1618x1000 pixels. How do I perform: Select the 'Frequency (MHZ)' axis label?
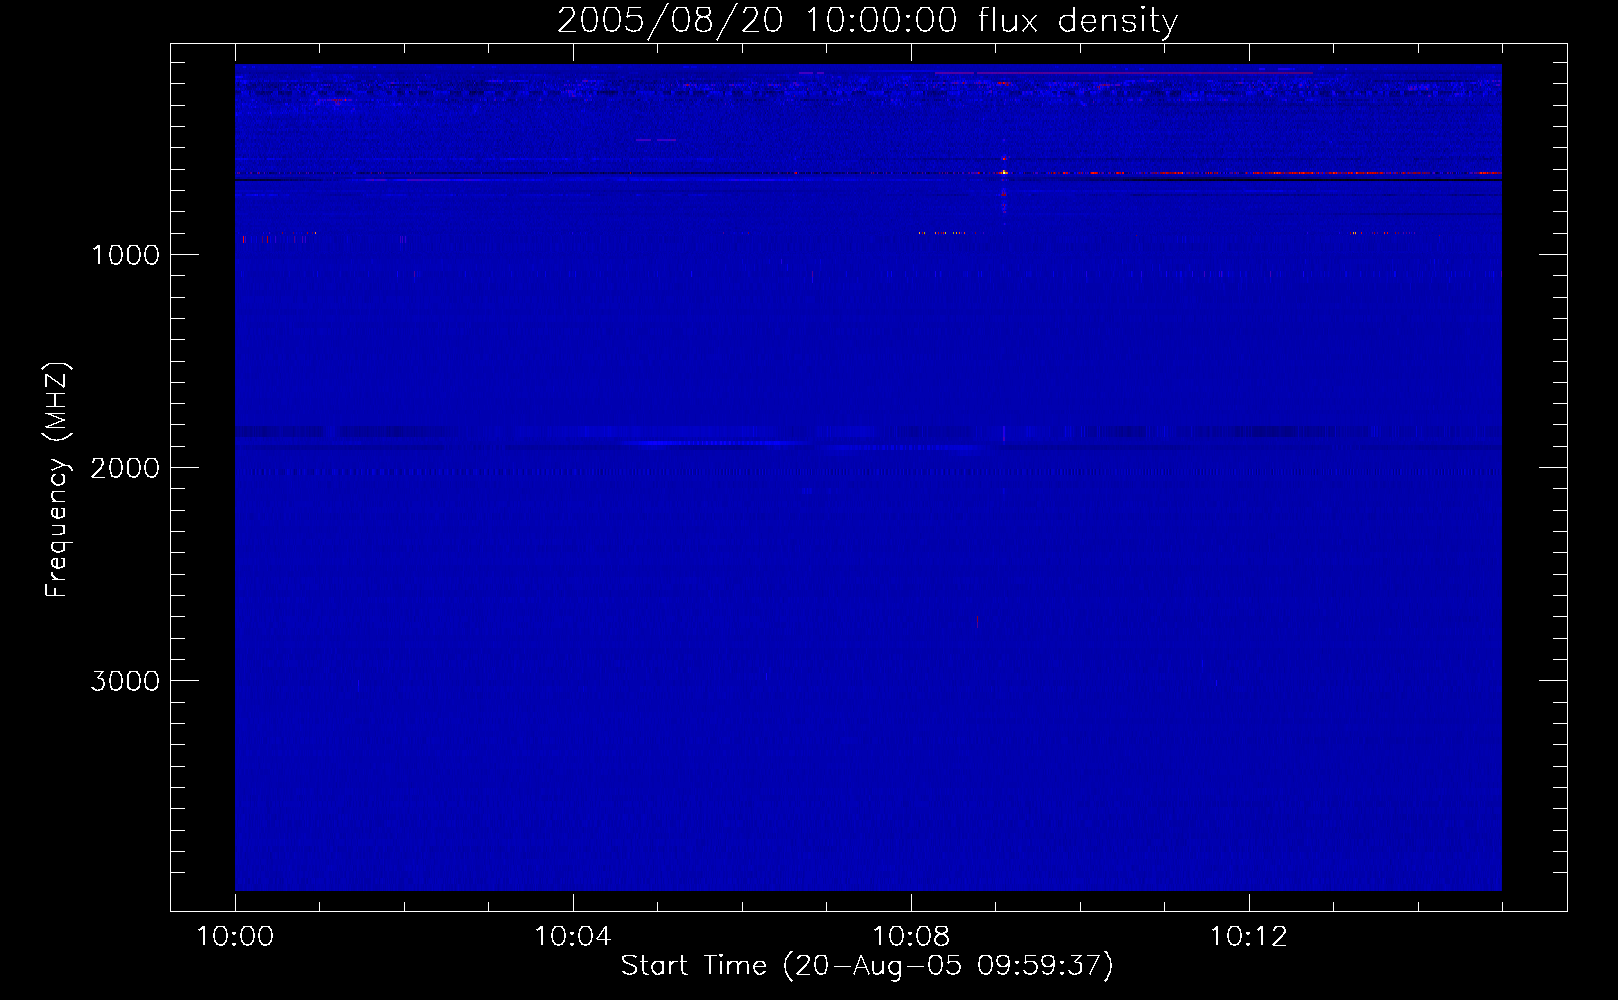pyautogui.click(x=57, y=480)
